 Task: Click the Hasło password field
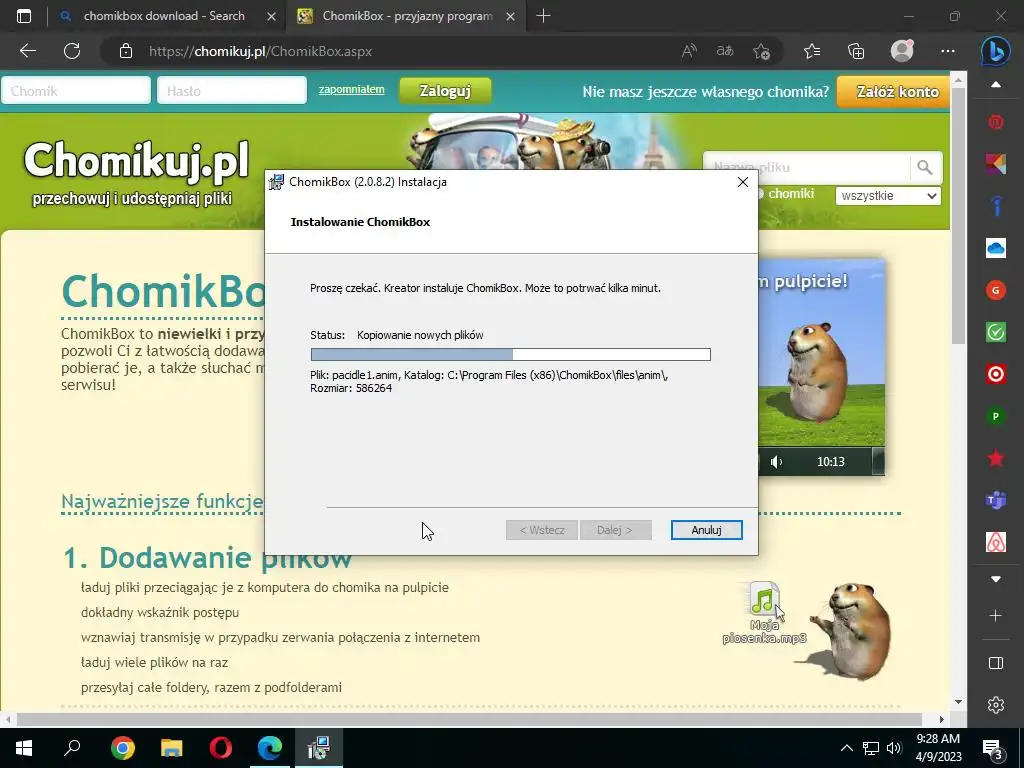[x=232, y=91]
